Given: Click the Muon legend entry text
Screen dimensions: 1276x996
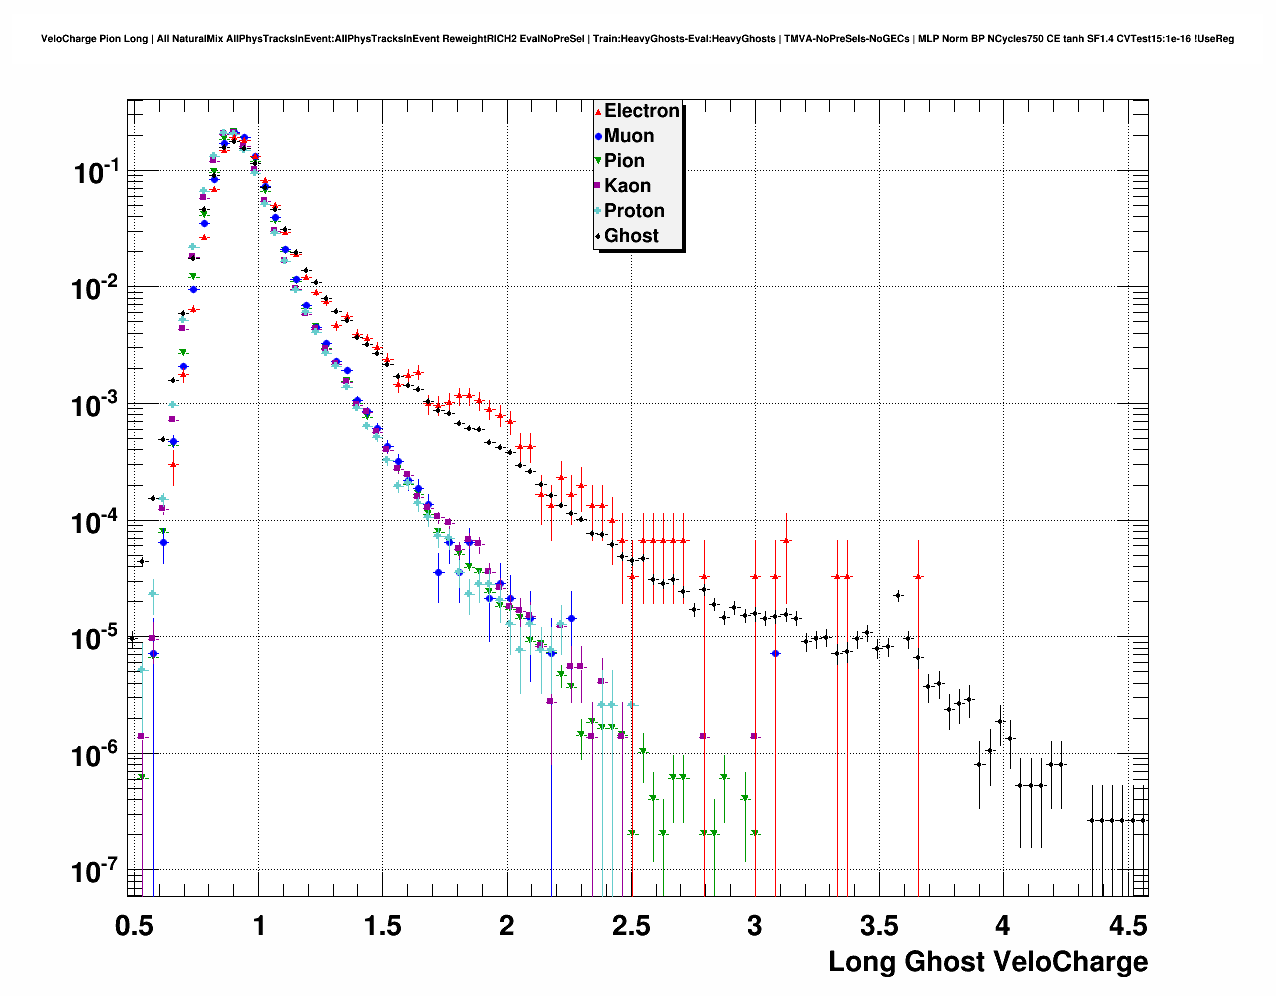Looking at the screenshot, I should pos(629,136).
